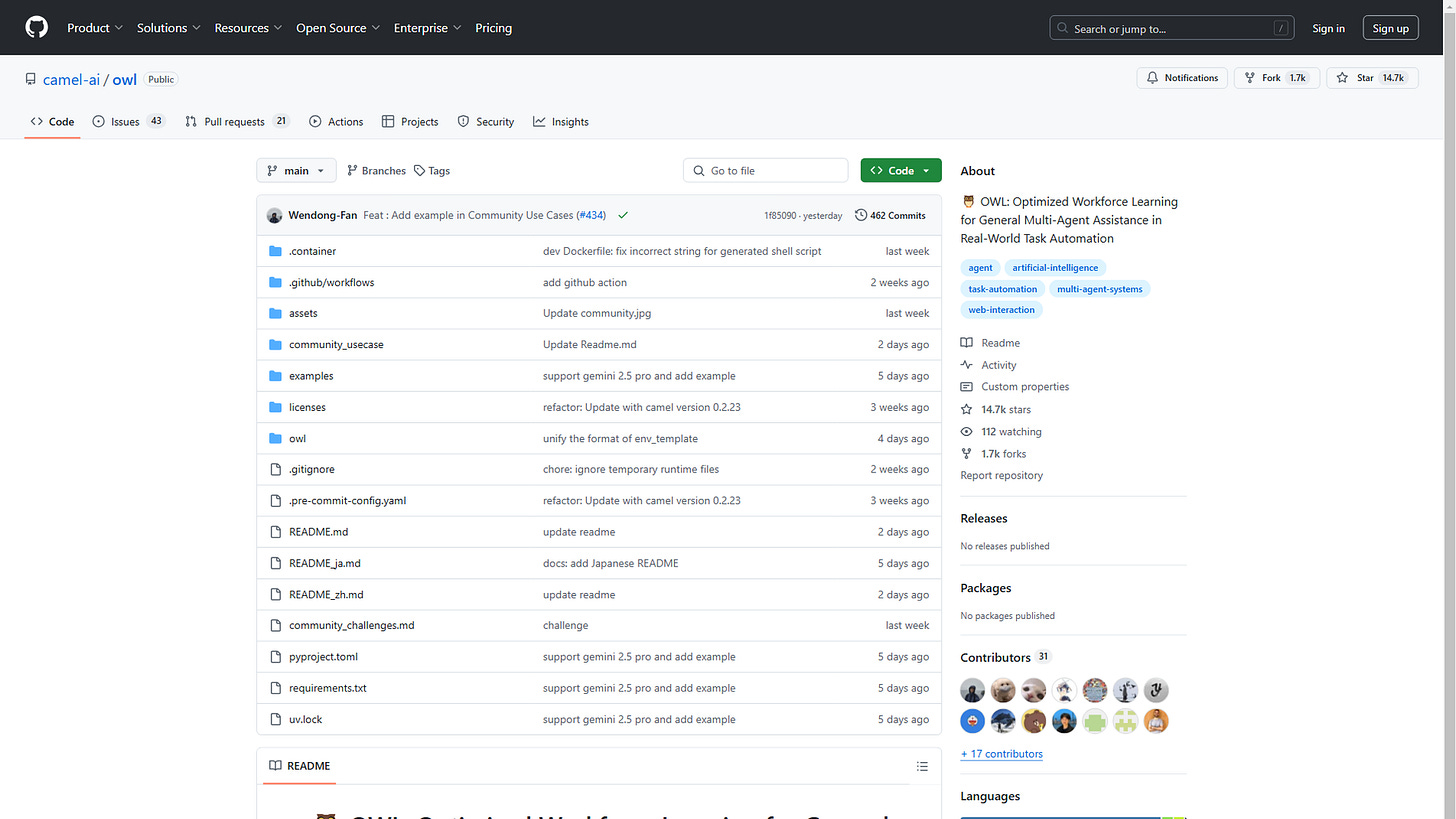Click the green check status icon

pos(623,215)
